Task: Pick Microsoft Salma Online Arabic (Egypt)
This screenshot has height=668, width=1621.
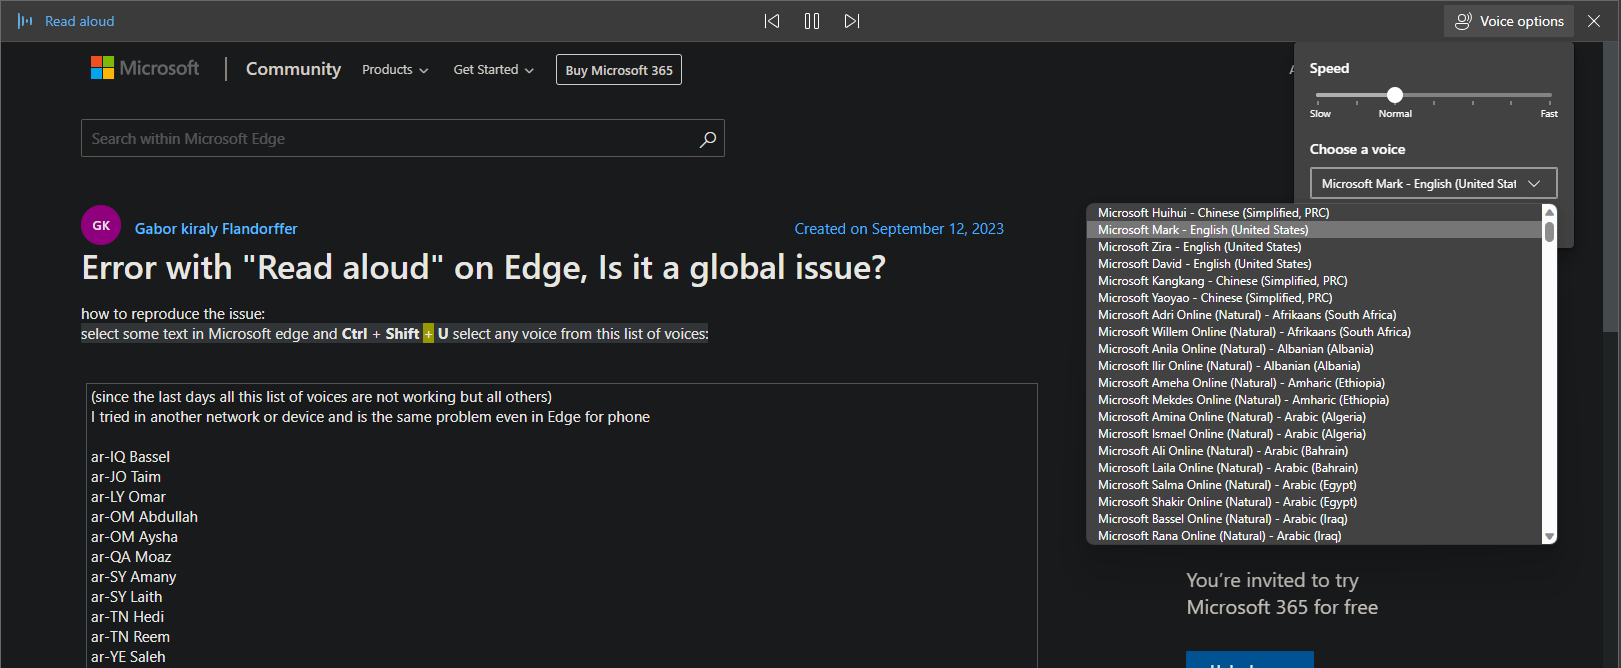Action: [1316, 485]
